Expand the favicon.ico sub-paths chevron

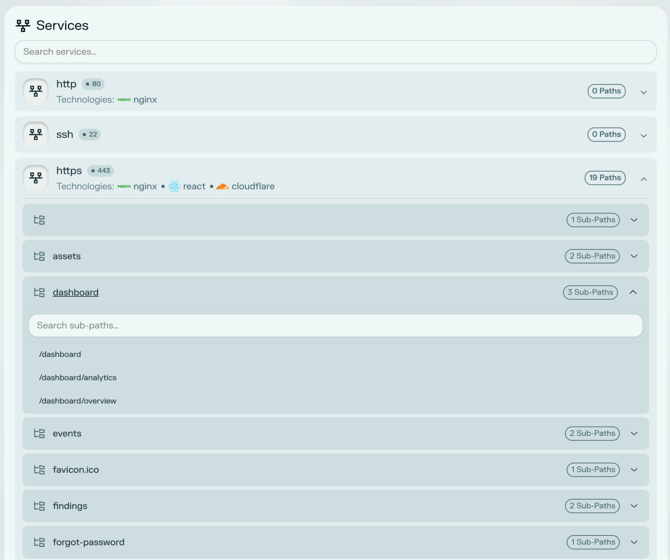coord(634,470)
